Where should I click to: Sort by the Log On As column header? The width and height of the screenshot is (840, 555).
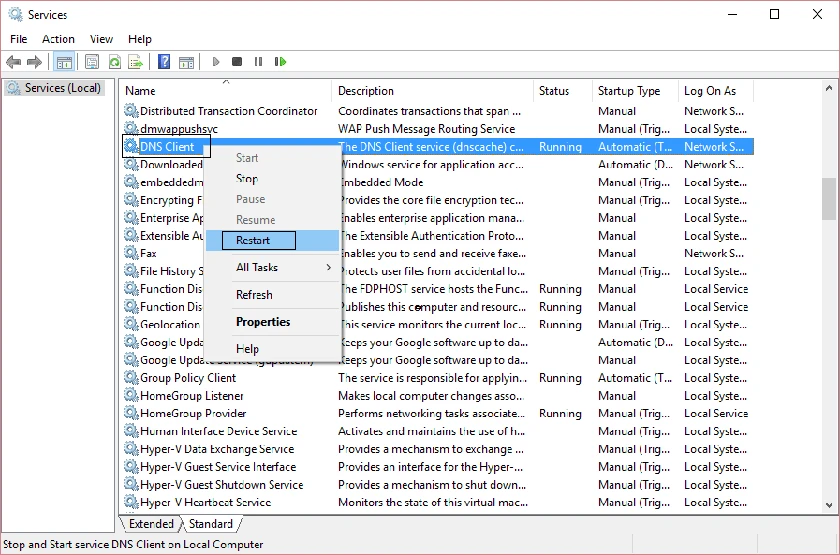click(x=716, y=91)
